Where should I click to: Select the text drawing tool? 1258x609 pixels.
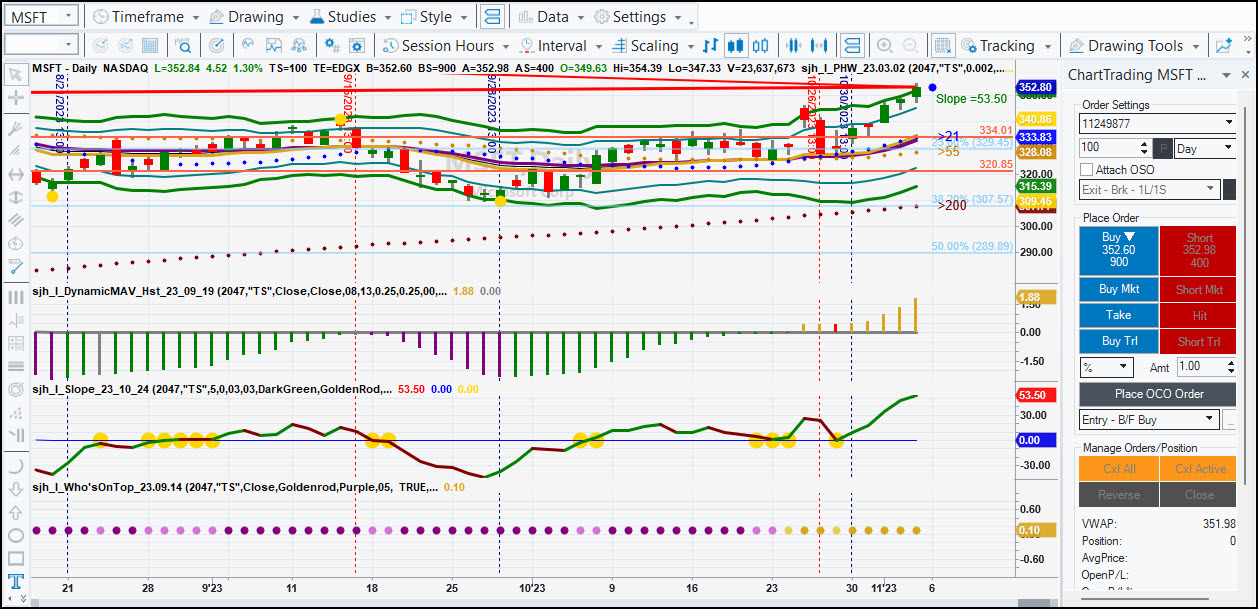point(15,582)
